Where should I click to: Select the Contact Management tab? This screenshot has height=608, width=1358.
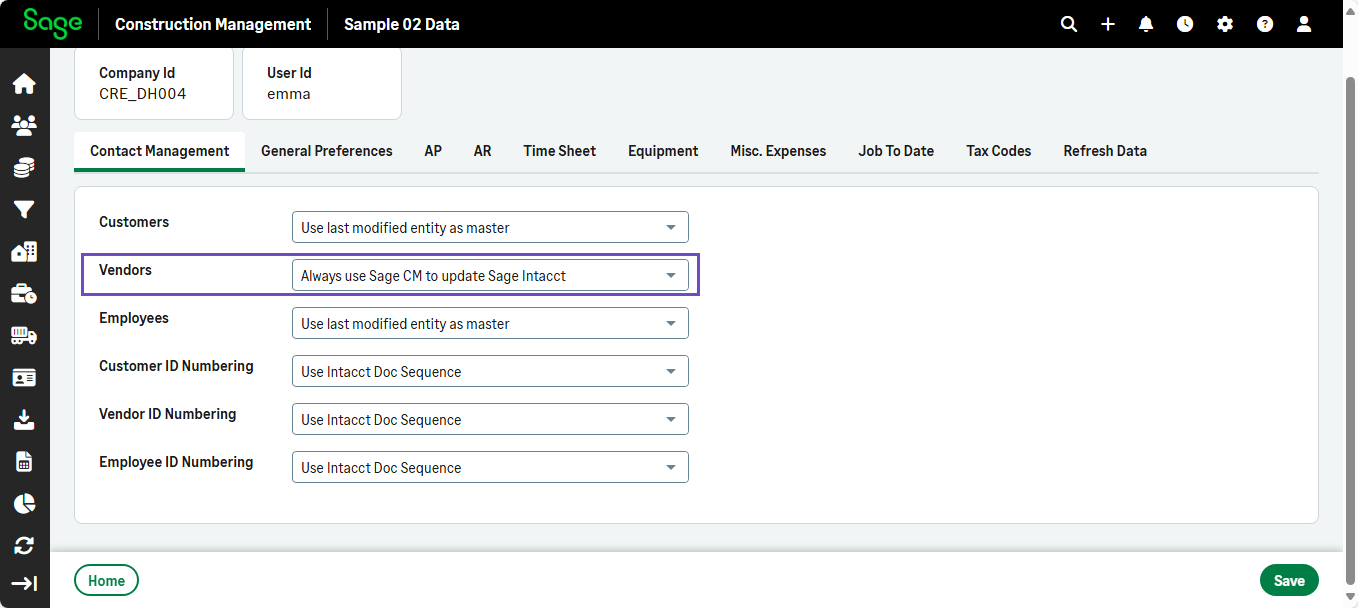tap(160, 151)
